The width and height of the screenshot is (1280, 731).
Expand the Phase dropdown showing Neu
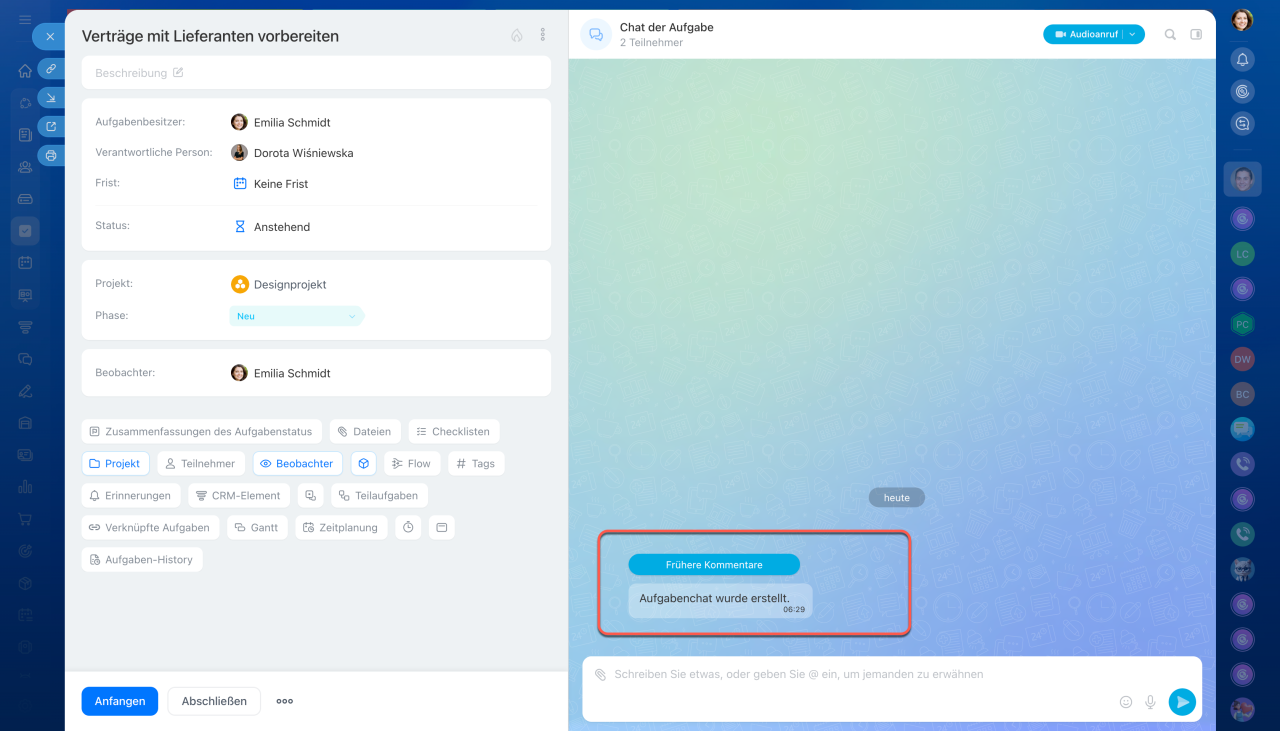click(296, 316)
